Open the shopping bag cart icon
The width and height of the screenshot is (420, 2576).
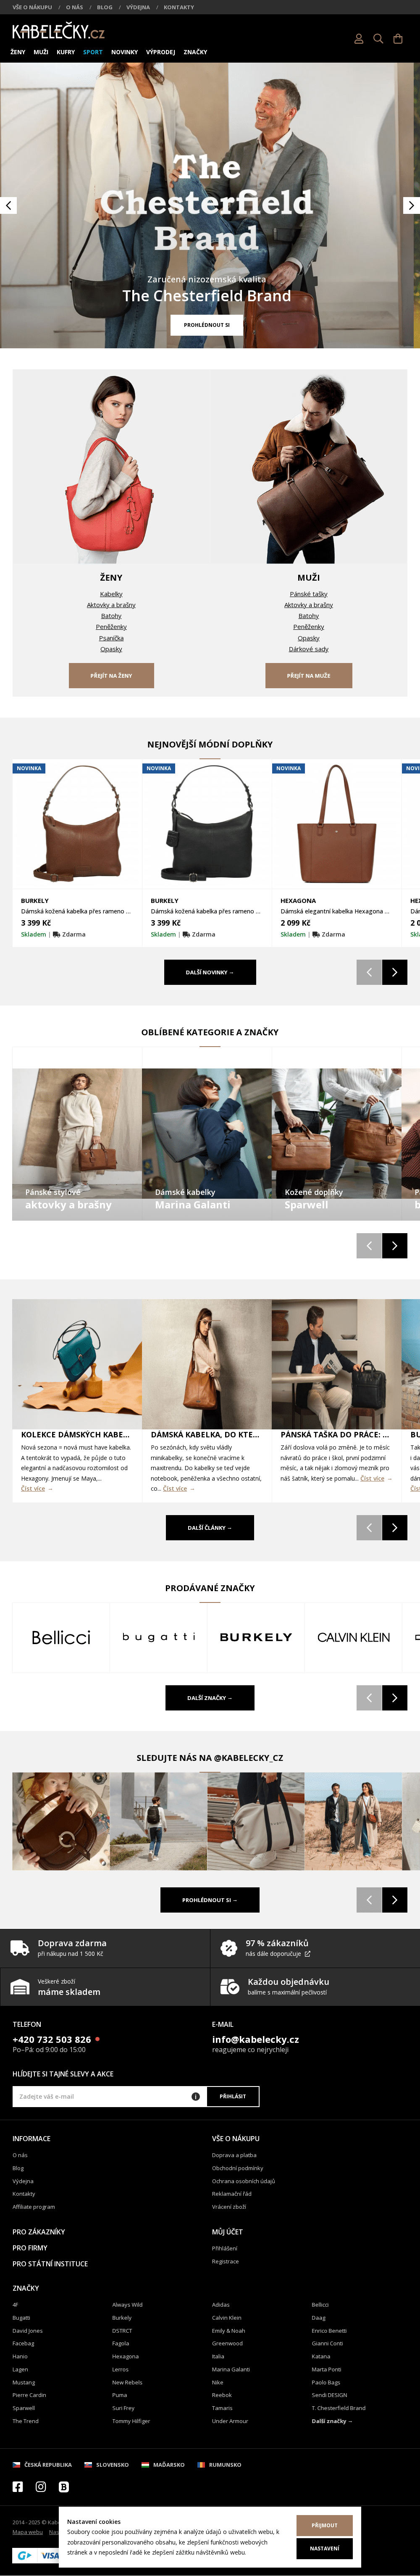click(398, 39)
